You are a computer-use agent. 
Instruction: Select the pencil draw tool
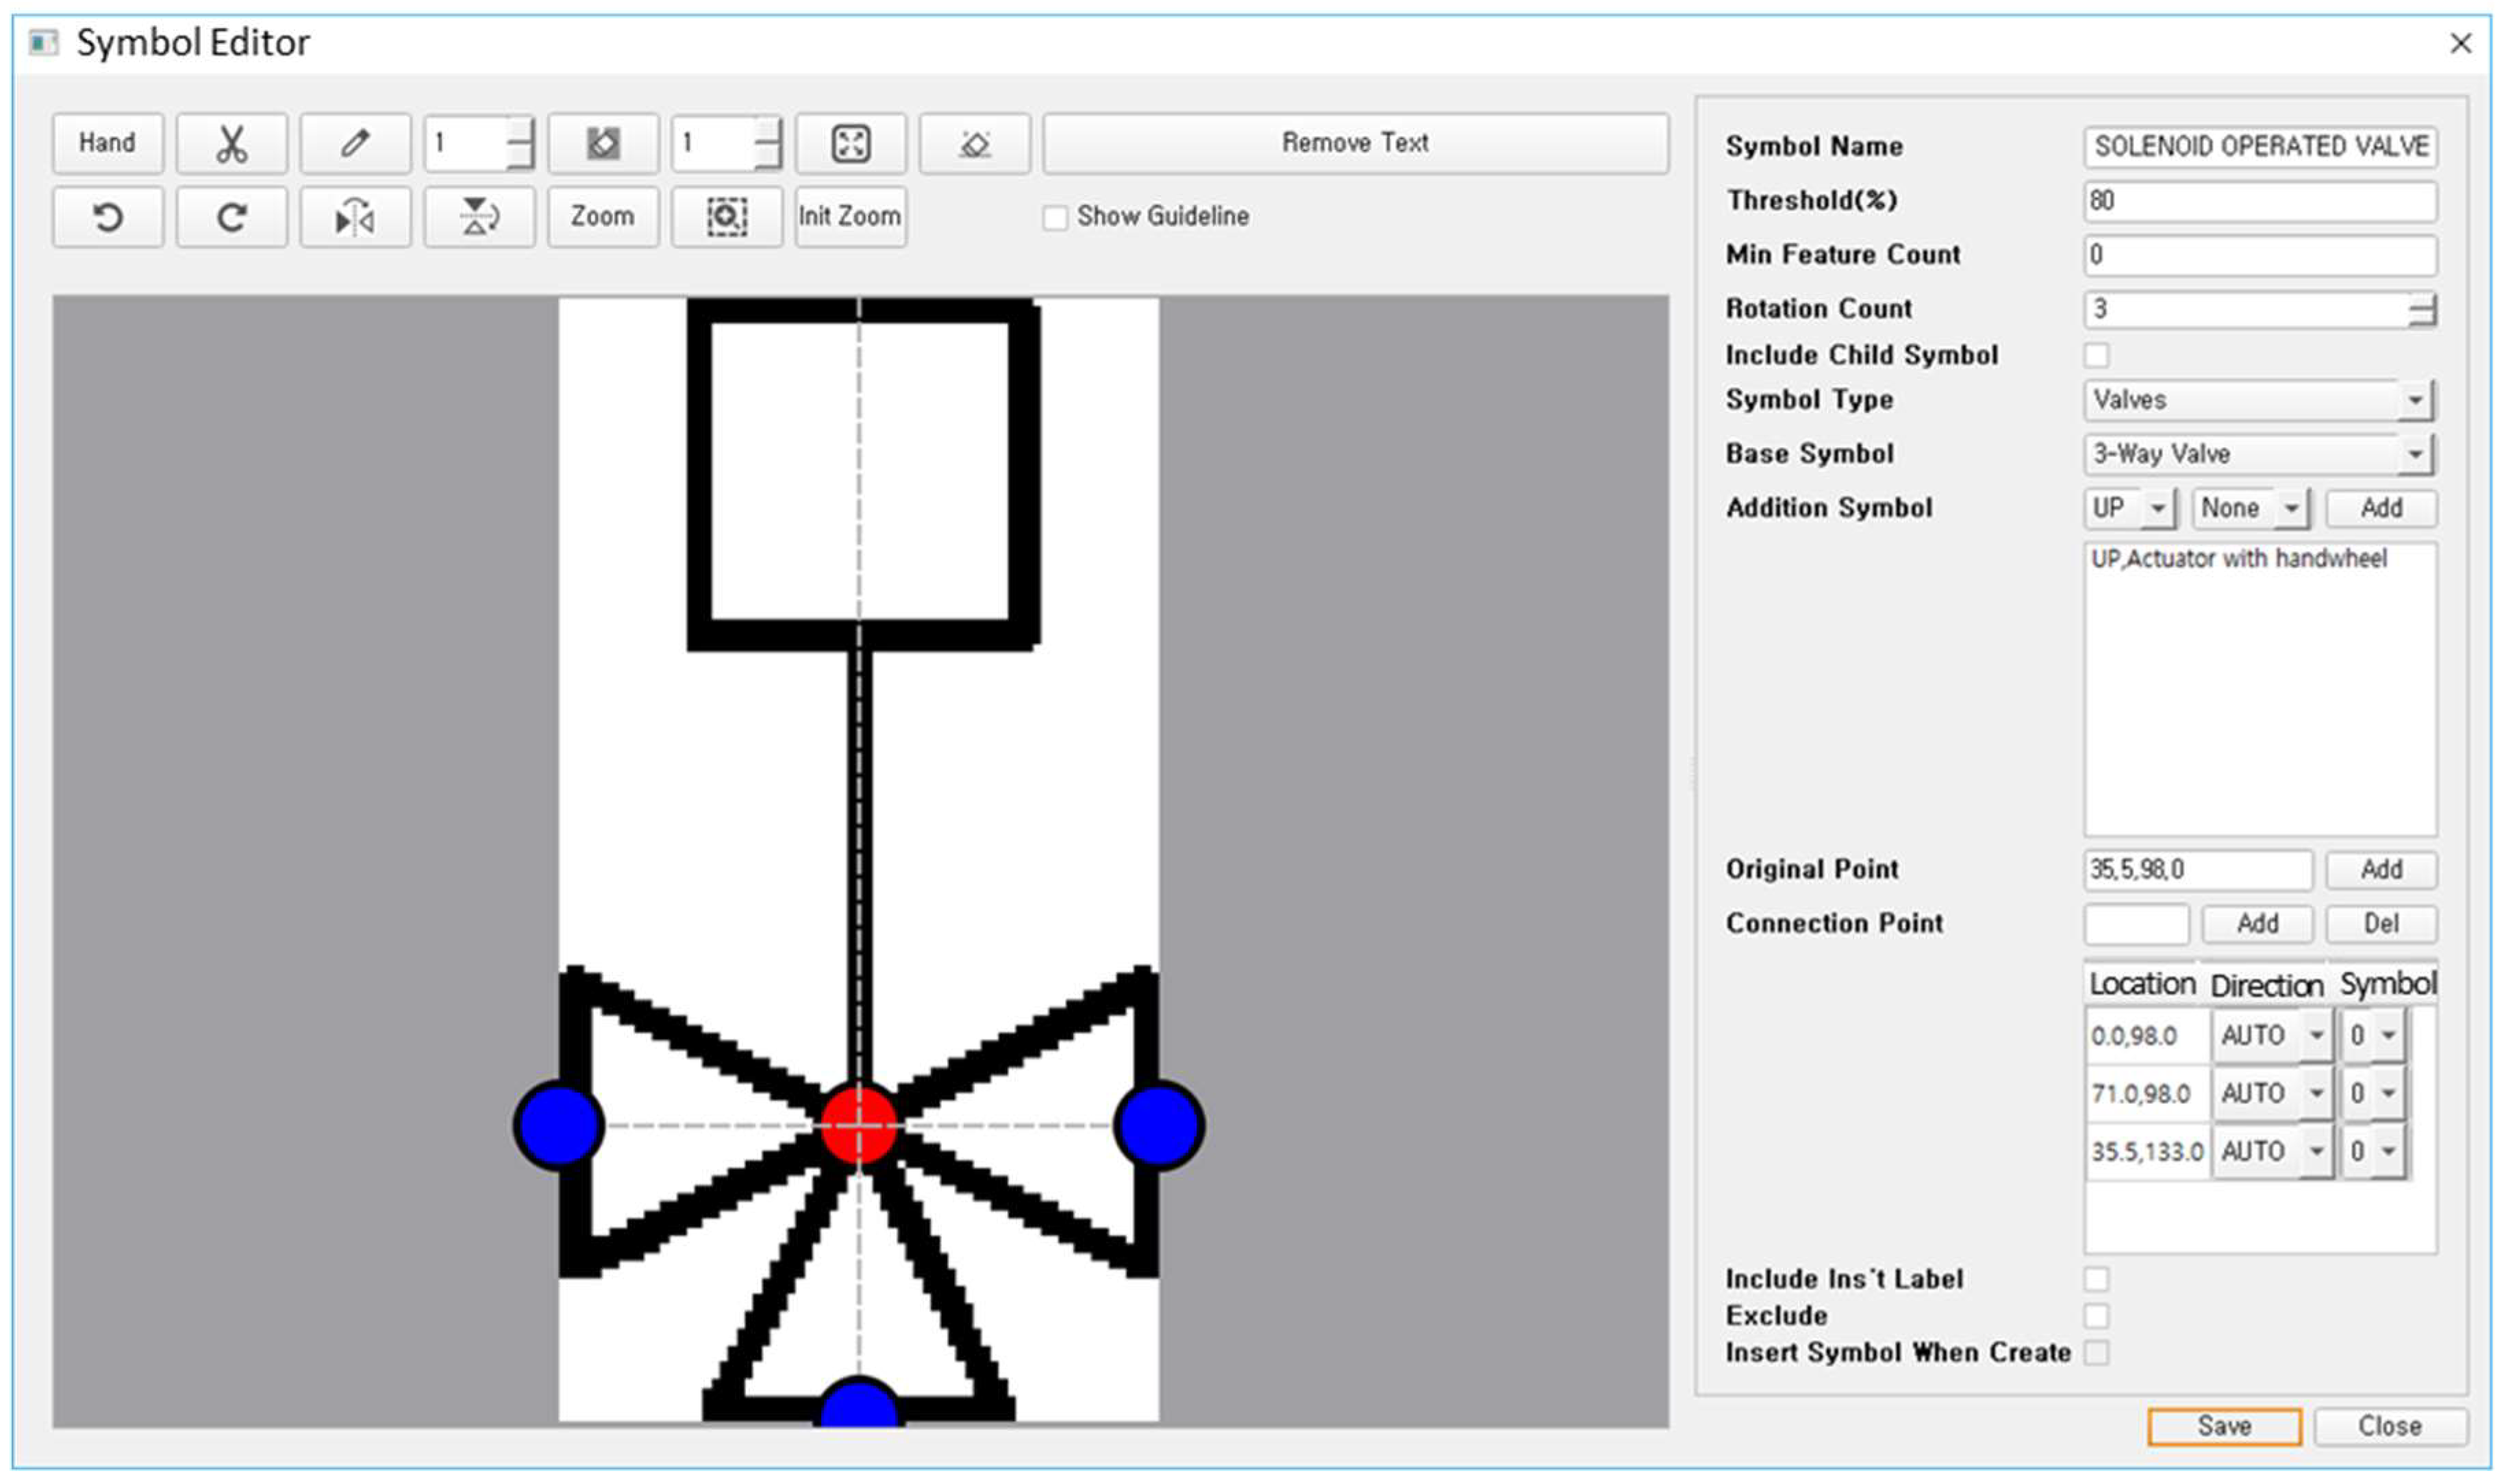[x=355, y=144]
